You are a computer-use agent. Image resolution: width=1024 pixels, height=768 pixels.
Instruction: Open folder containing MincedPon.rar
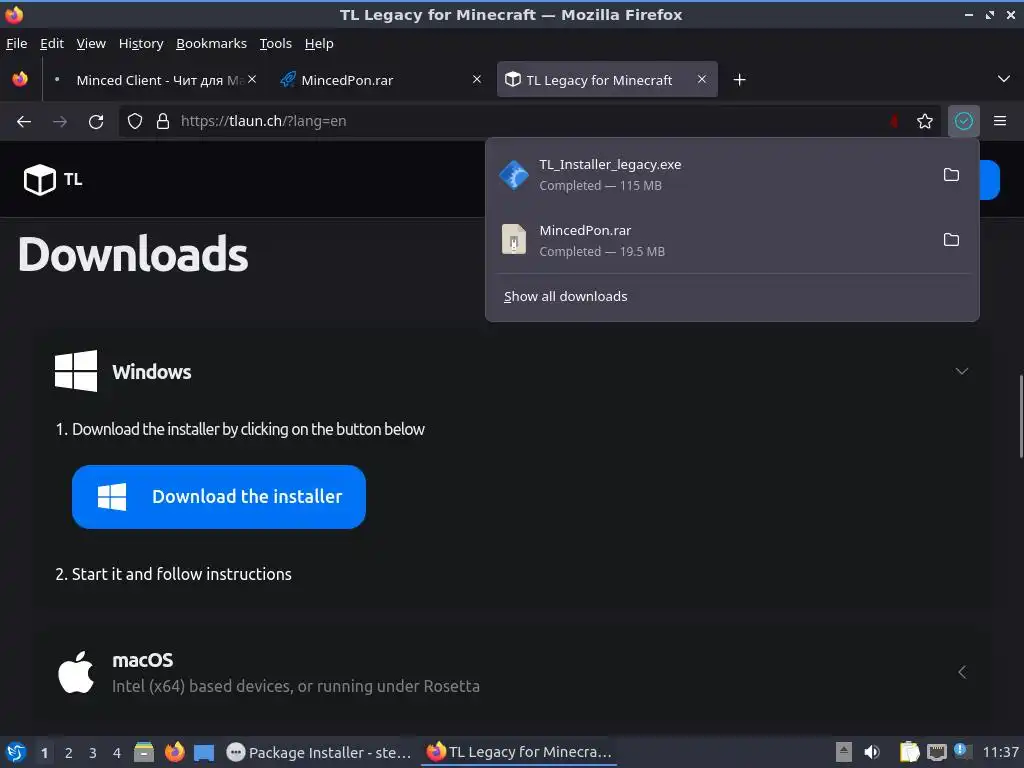pyautogui.click(x=952, y=240)
